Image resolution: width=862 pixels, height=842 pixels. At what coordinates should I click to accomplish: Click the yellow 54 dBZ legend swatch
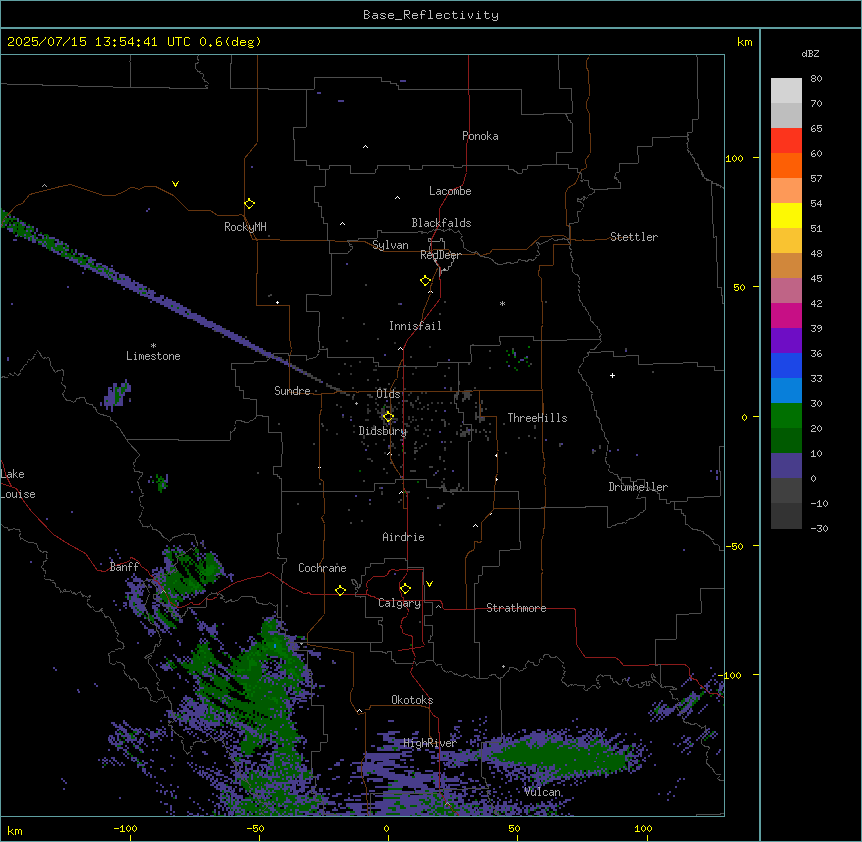[786, 215]
